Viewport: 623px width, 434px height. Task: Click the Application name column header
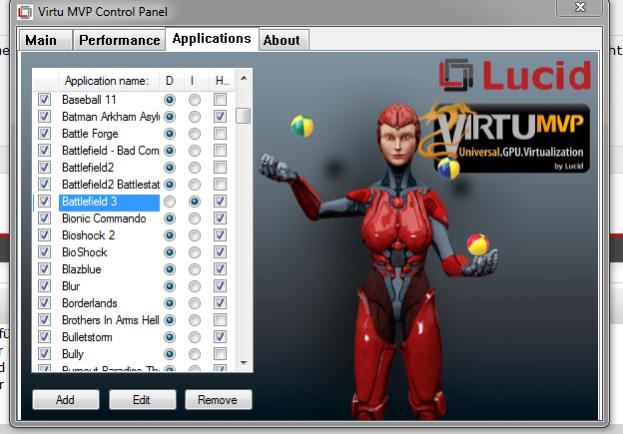(x=108, y=81)
